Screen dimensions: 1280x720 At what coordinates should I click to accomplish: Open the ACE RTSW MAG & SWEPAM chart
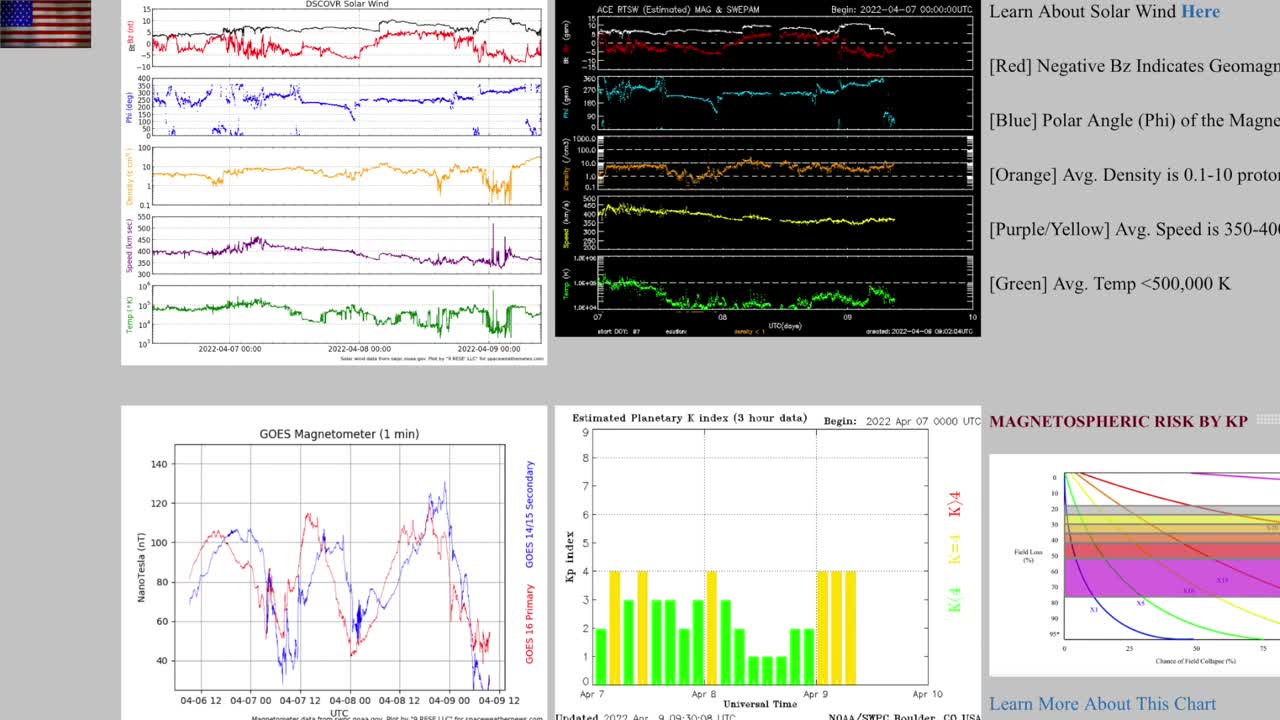coord(768,168)
